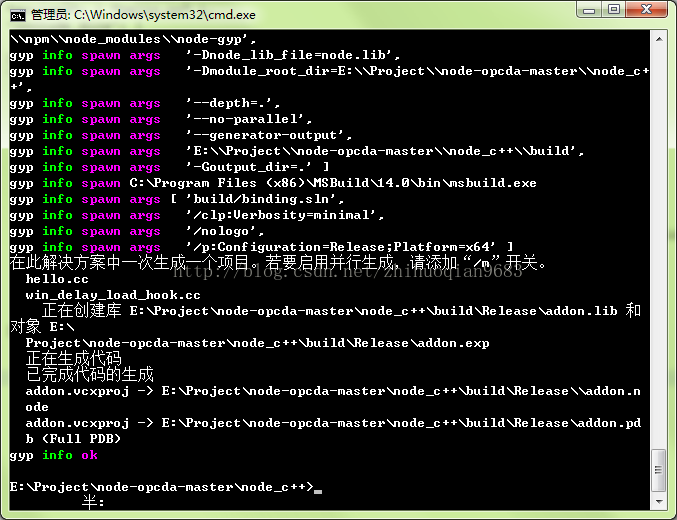This screenshot has height=520, width=677.
Task: Click 'hello.cc' in the build output
Action: (x=57, y=279)
